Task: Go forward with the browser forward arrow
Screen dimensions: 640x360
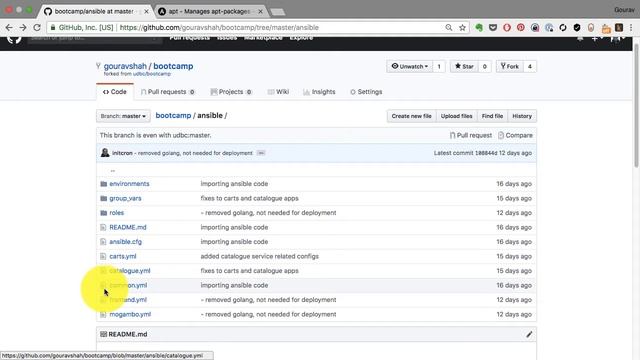Action: point(23,28)
